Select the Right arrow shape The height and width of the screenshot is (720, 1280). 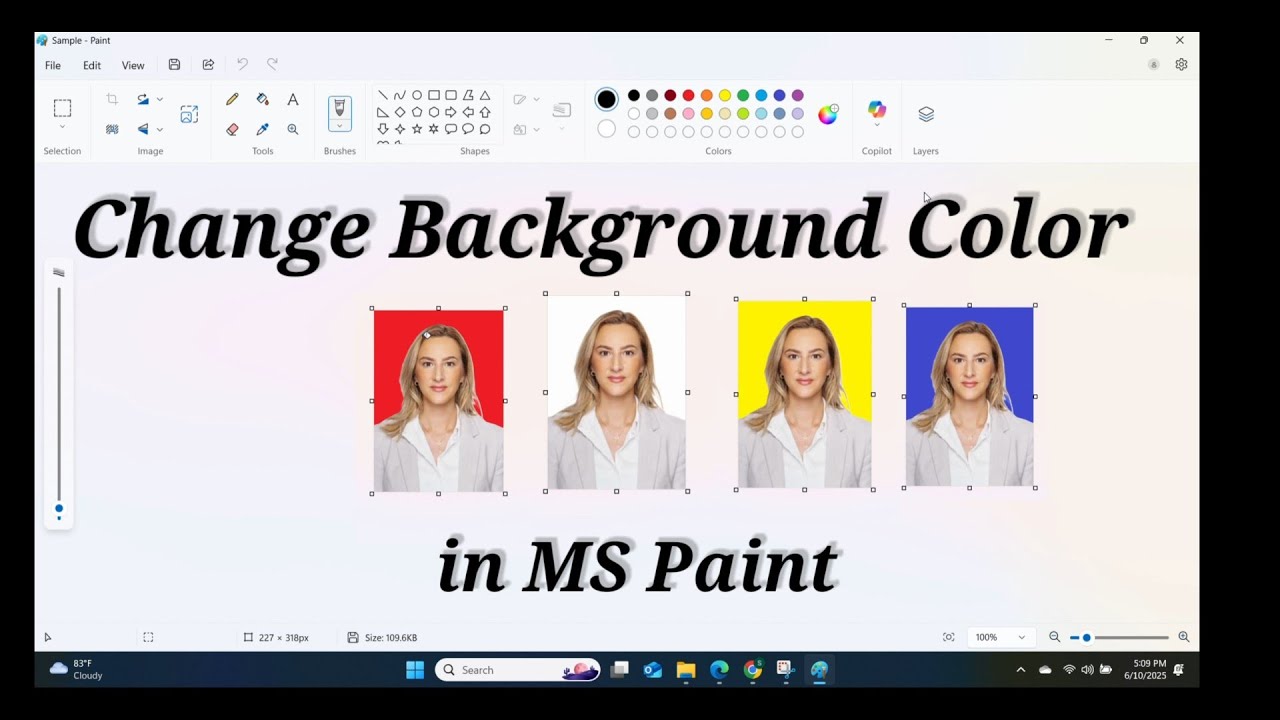[451, 112]
